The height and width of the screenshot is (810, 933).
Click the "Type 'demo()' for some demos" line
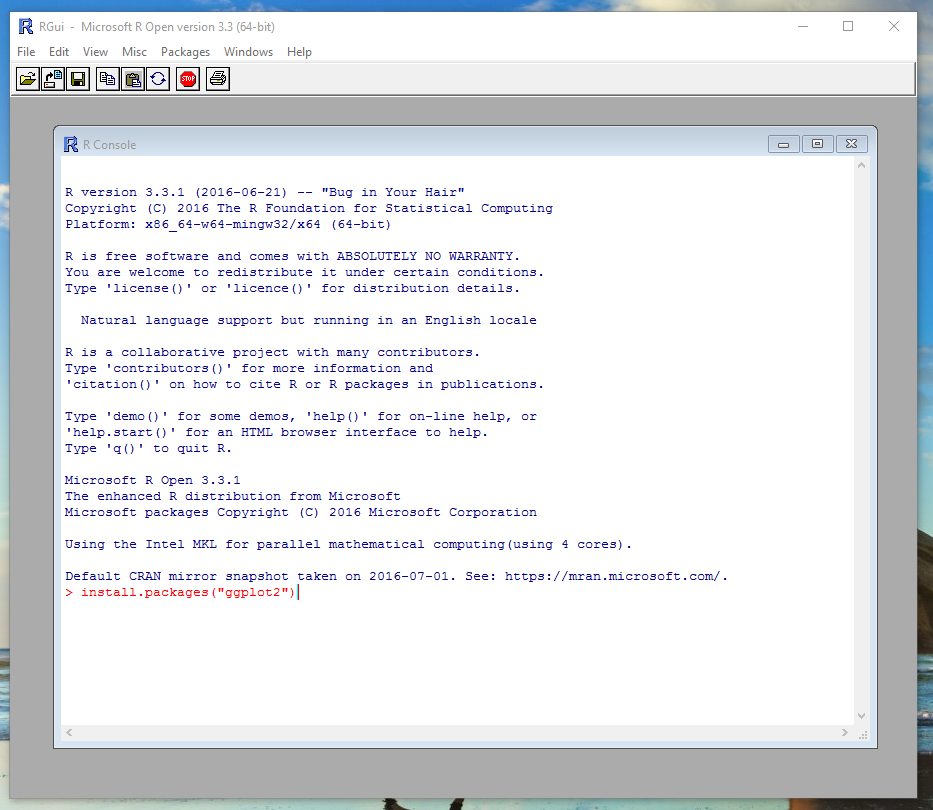300,417
